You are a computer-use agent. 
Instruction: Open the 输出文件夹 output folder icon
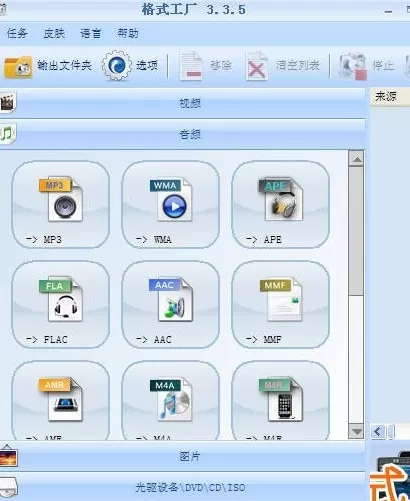pos(18,67)
